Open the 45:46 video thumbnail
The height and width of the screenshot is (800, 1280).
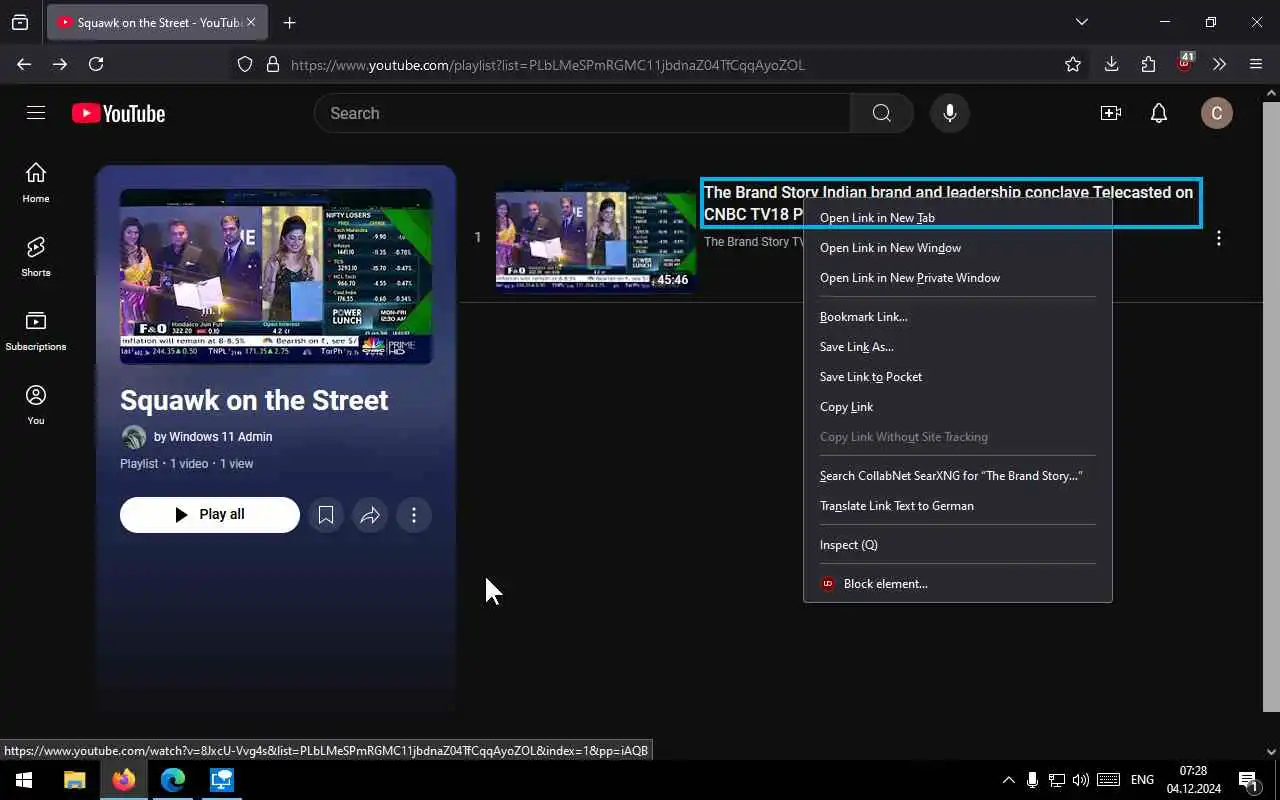click(596, 238)
